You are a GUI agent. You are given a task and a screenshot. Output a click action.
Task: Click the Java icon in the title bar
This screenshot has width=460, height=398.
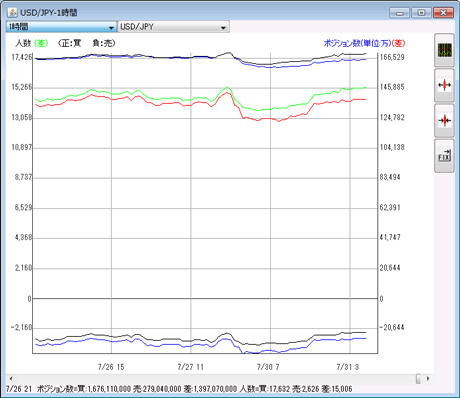tap(12, 13)
